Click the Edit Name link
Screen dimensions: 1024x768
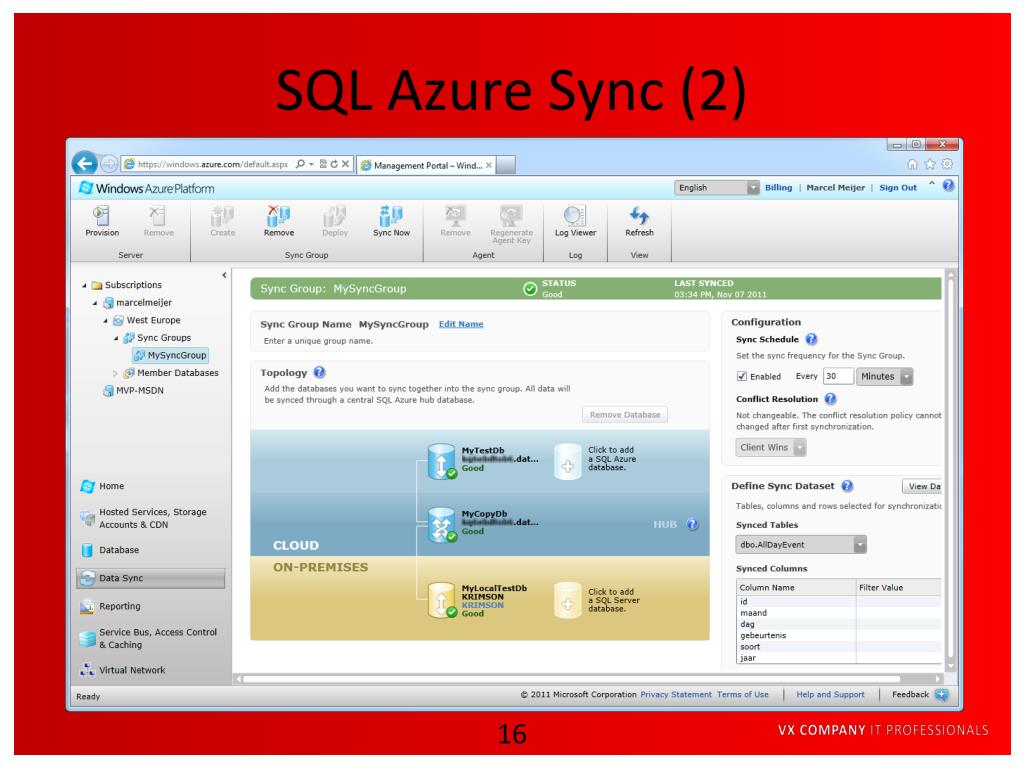tap(461, 324)
